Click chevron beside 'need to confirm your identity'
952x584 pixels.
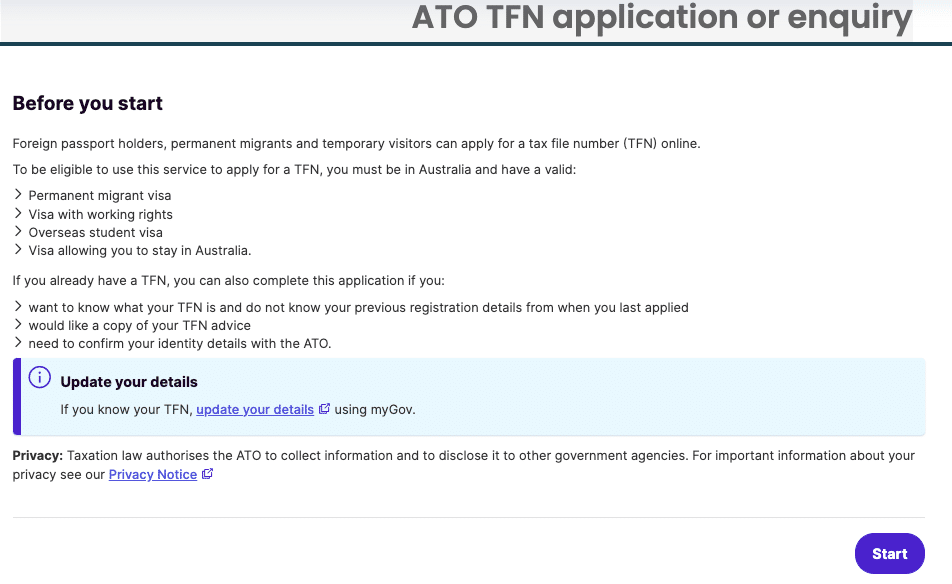(18, 343)
